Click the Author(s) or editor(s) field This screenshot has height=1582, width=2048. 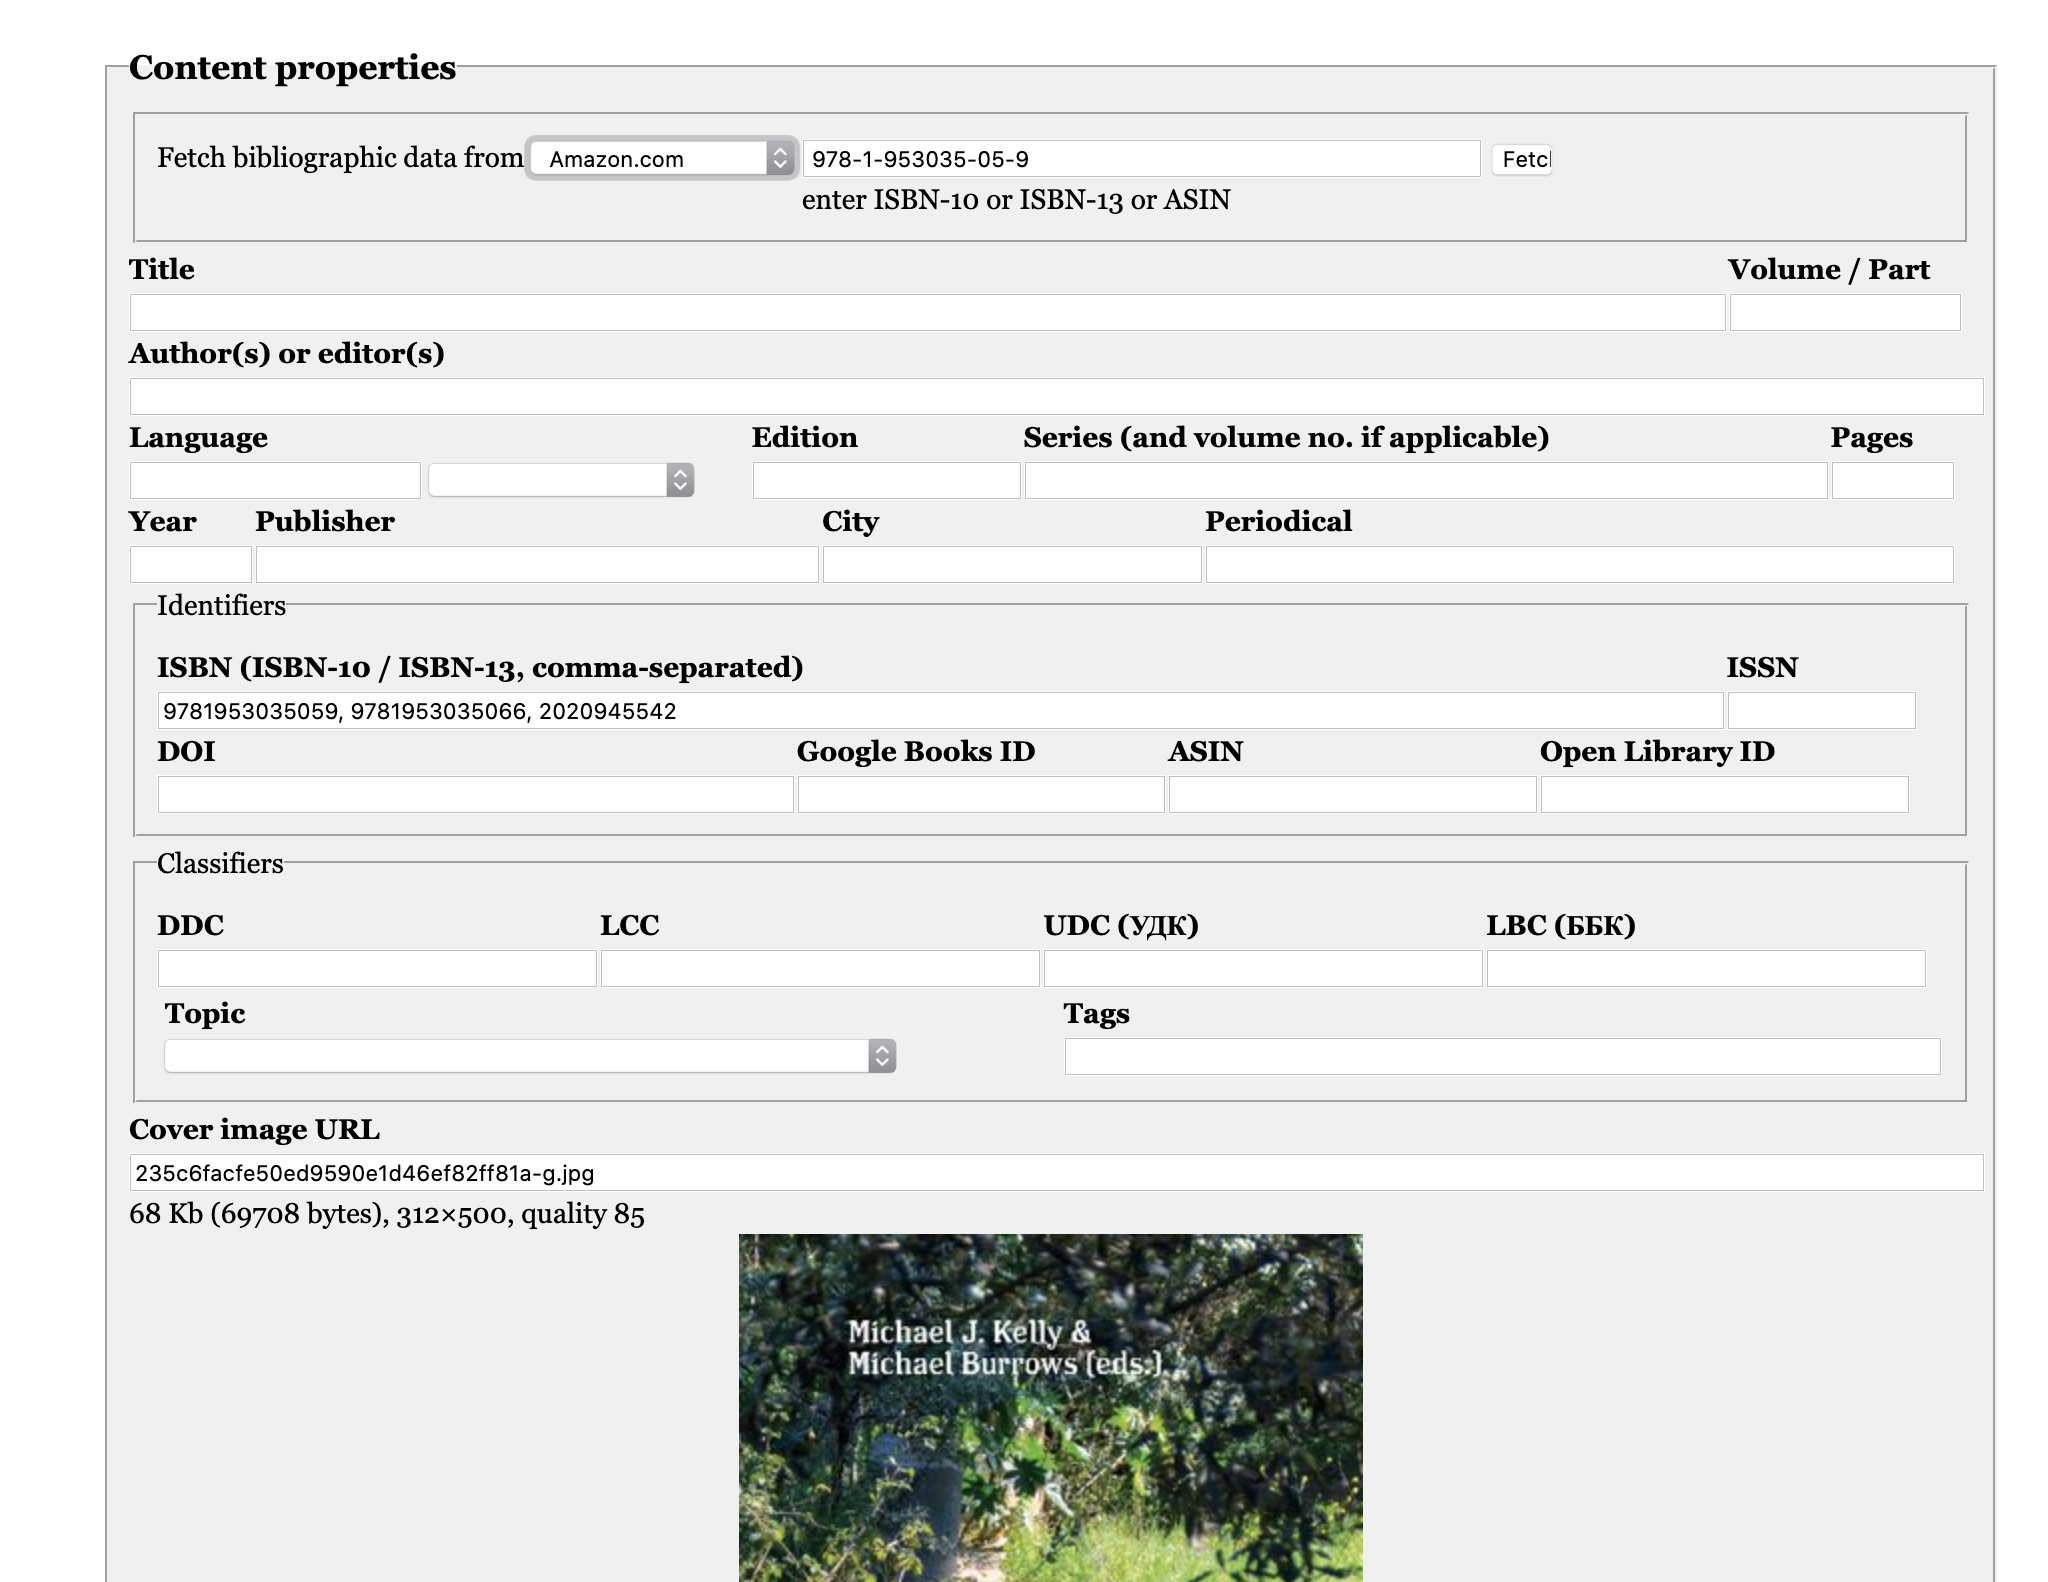pos(1055,397)
